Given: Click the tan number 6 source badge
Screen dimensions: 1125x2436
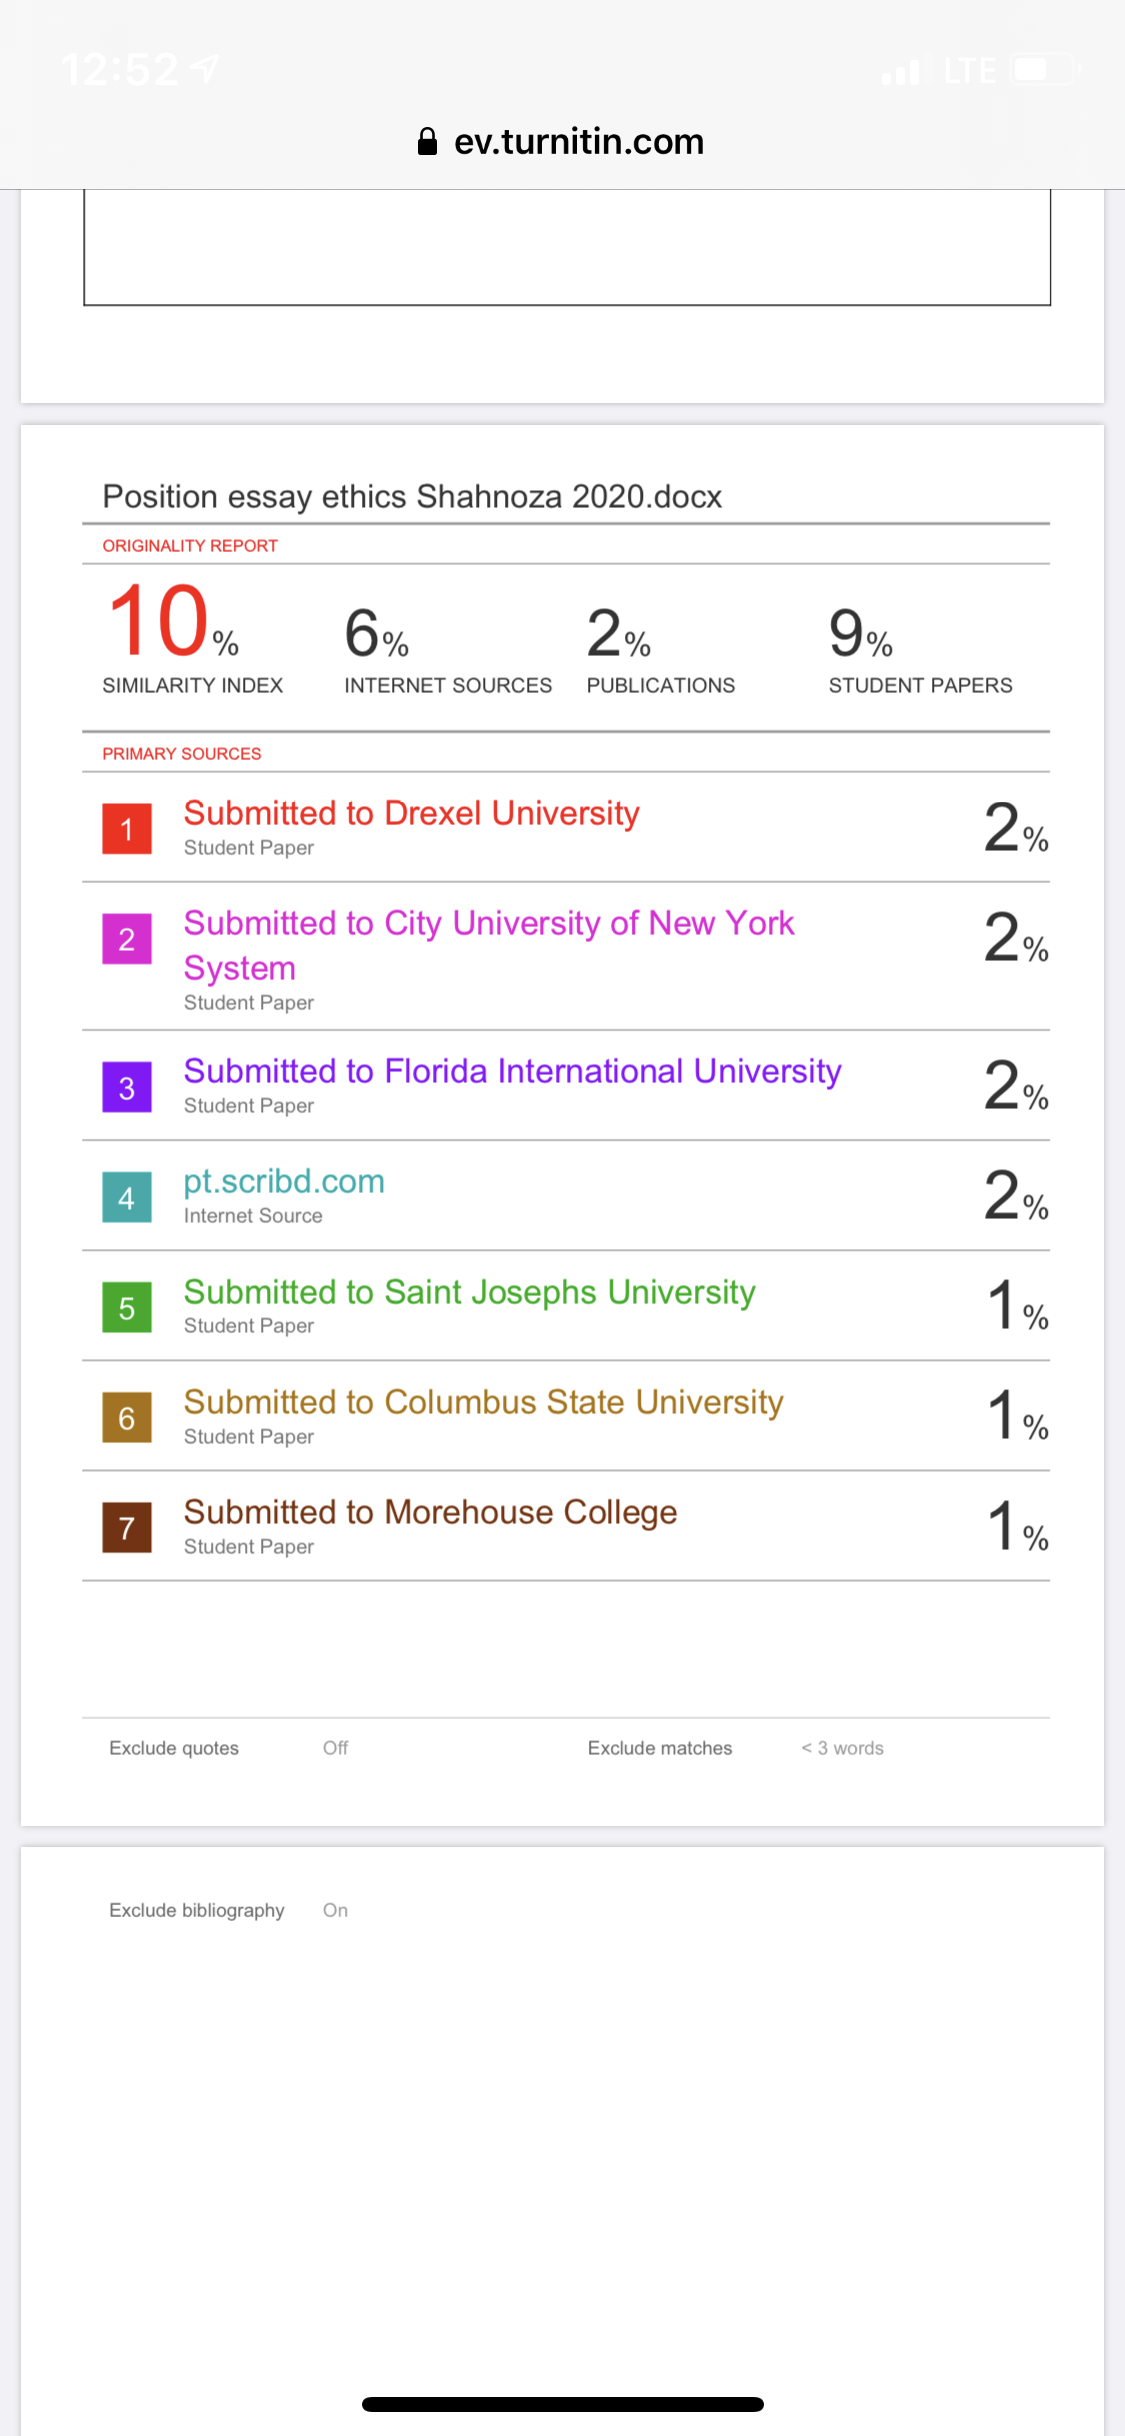Looking at the screenshot, I should [127, 1418].
